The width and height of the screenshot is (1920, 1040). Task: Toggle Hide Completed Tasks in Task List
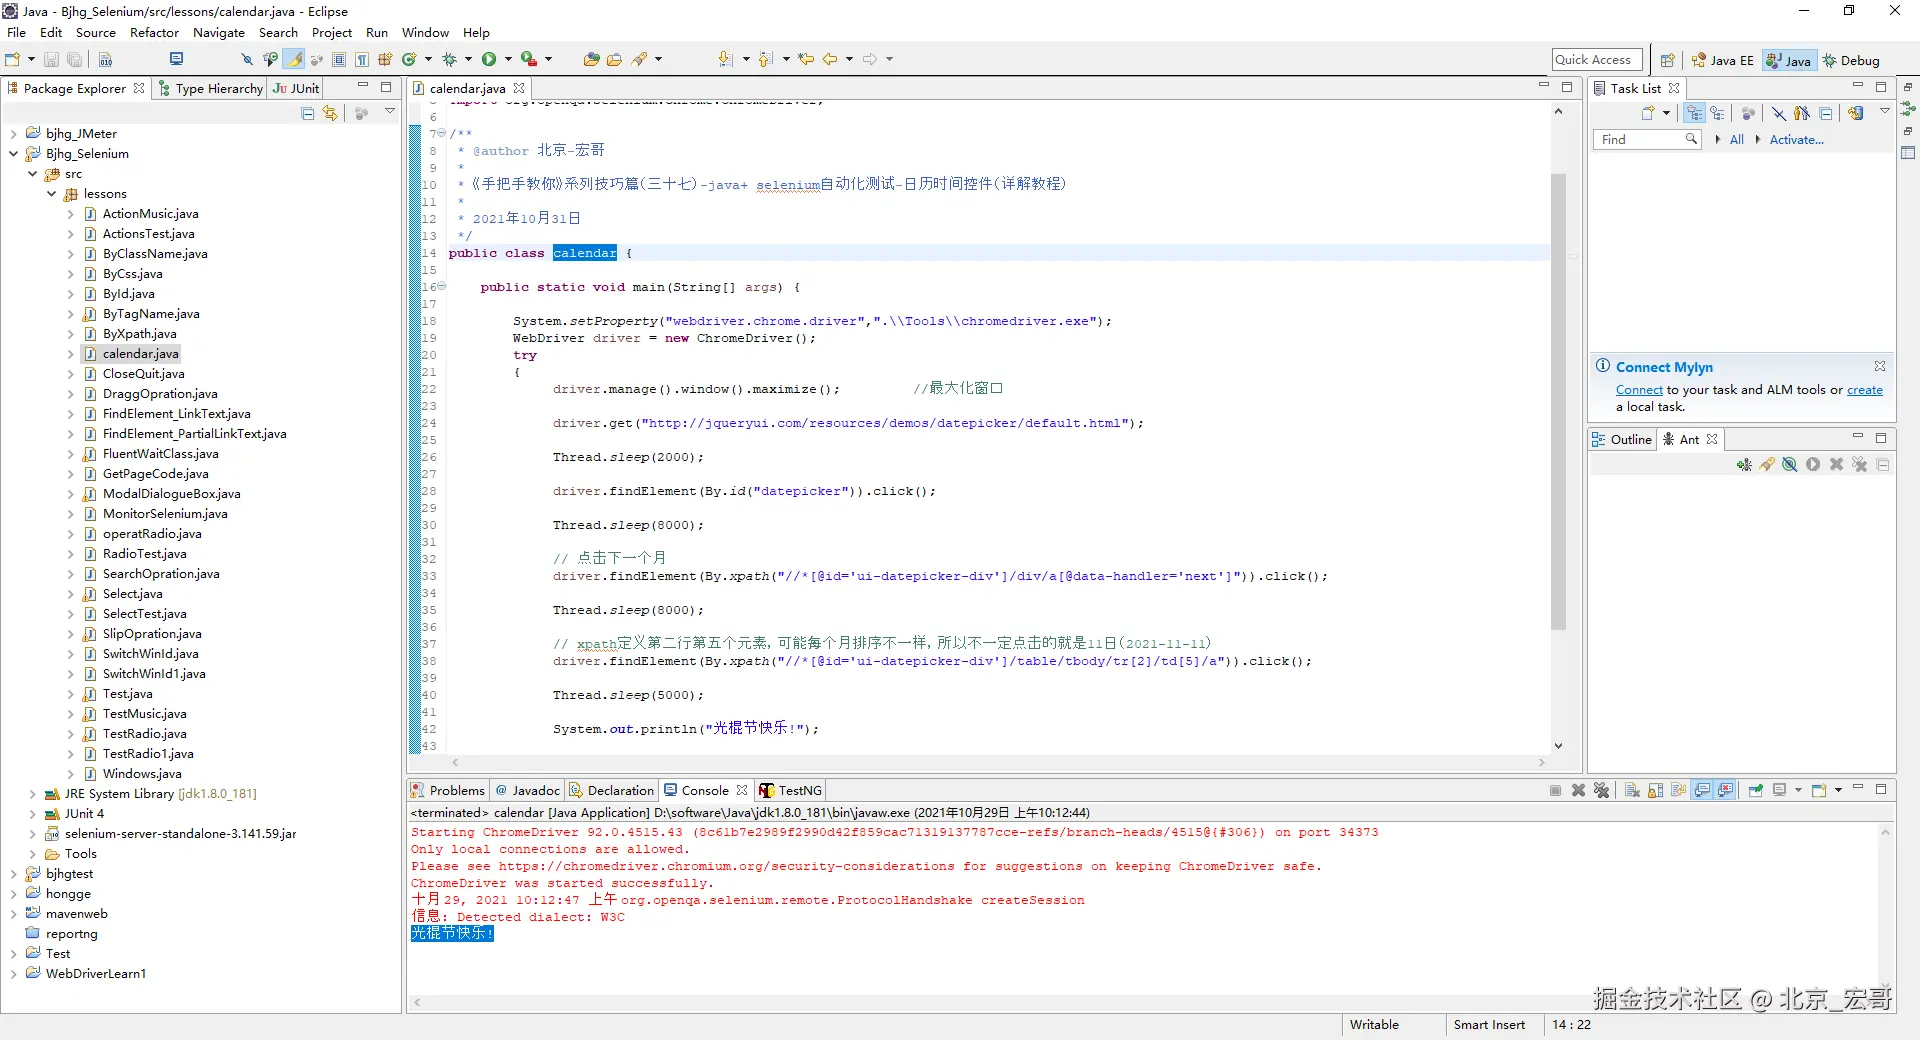coord(1779,114)
